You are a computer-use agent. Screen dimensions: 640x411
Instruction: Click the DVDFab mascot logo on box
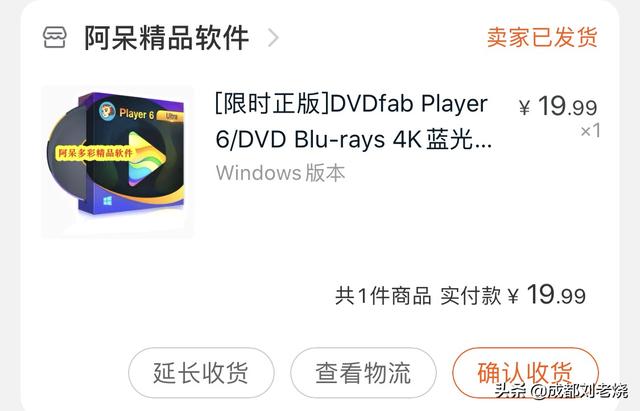pos(107,111)
